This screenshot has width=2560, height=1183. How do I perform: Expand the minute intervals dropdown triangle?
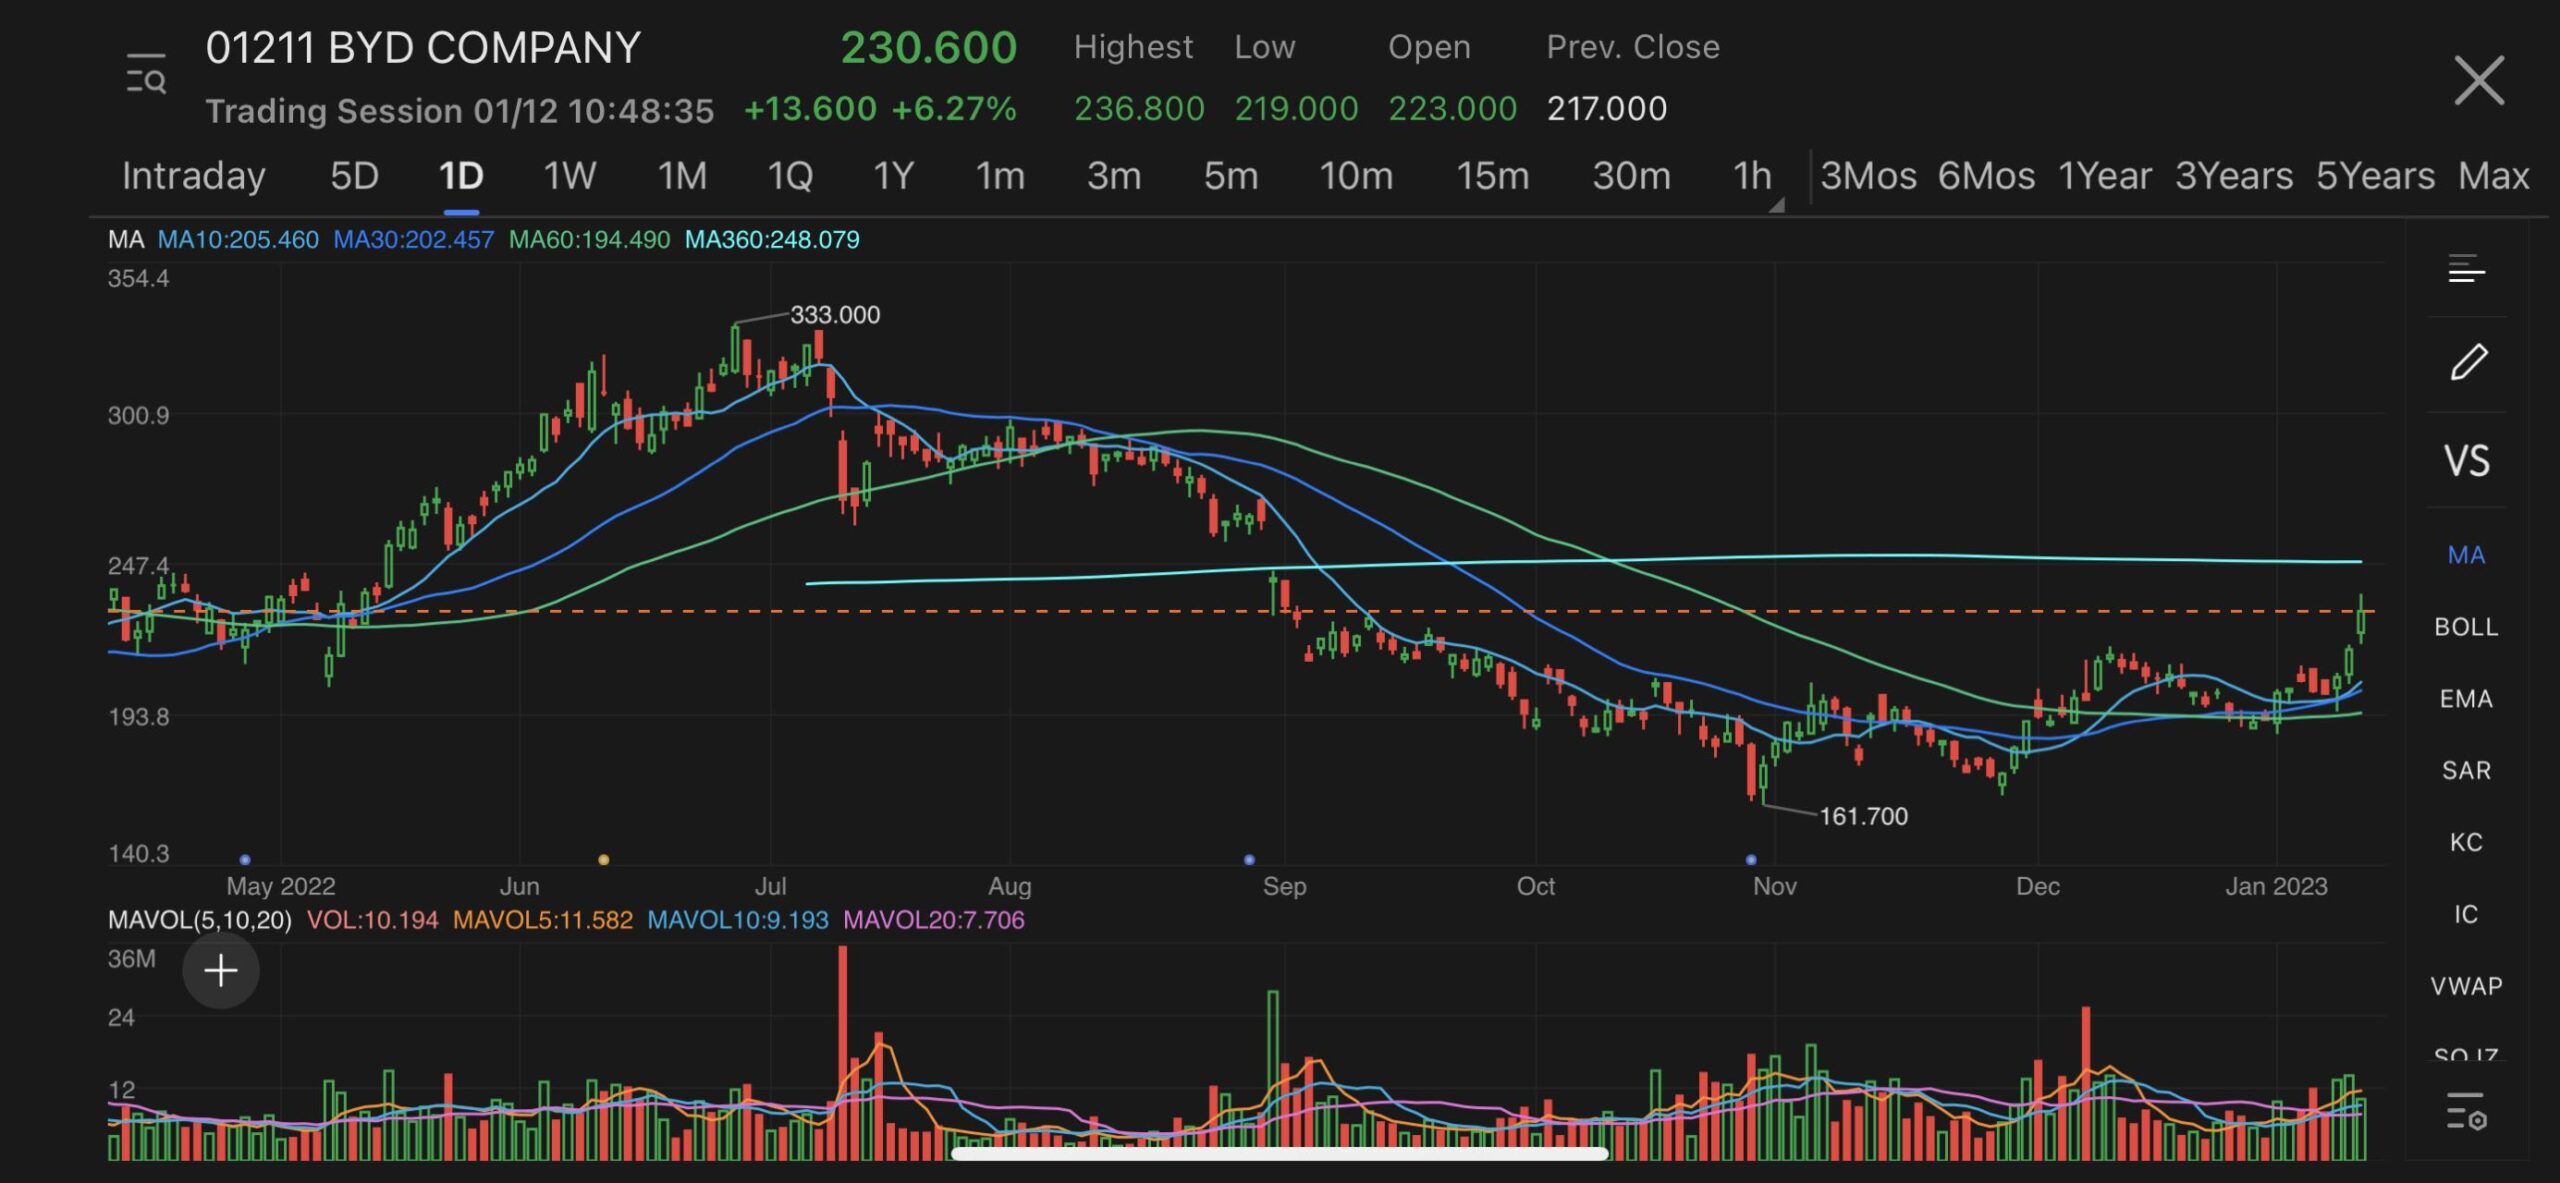pyautogui.click(x=1776, y=204)
